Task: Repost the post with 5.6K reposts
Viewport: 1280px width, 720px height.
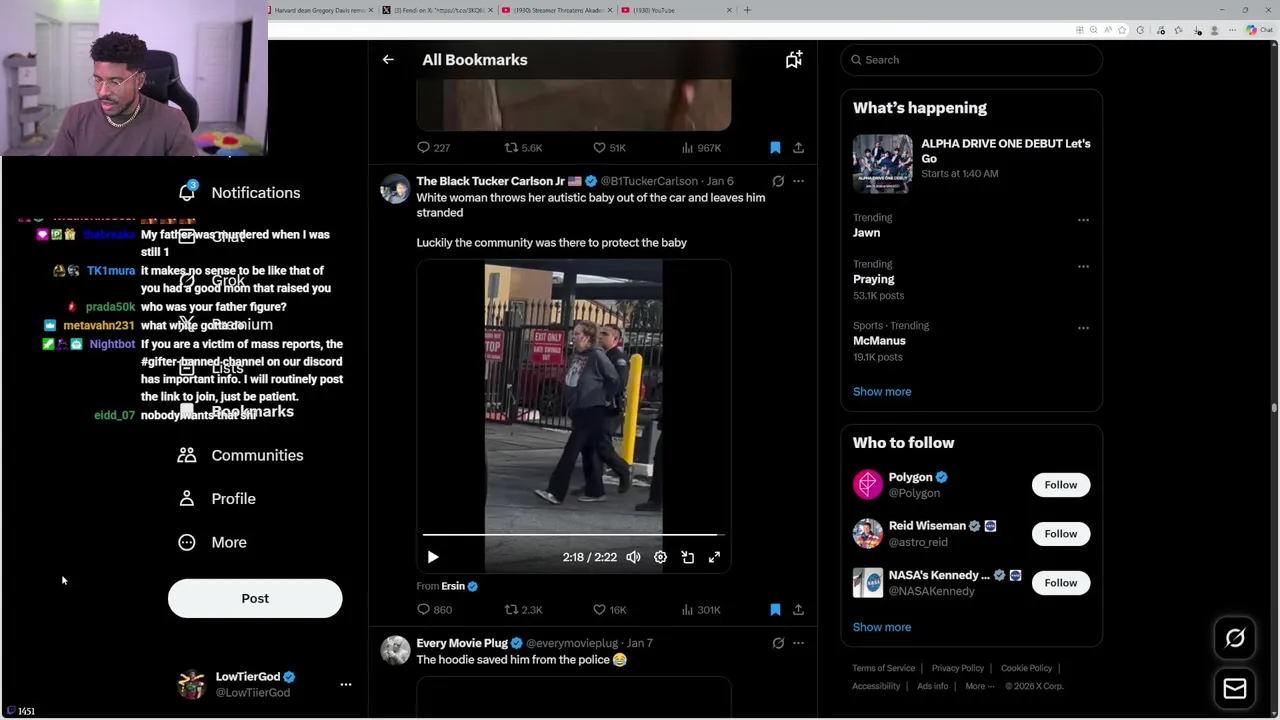Action: pyautogui.click(x=523, y=148)
